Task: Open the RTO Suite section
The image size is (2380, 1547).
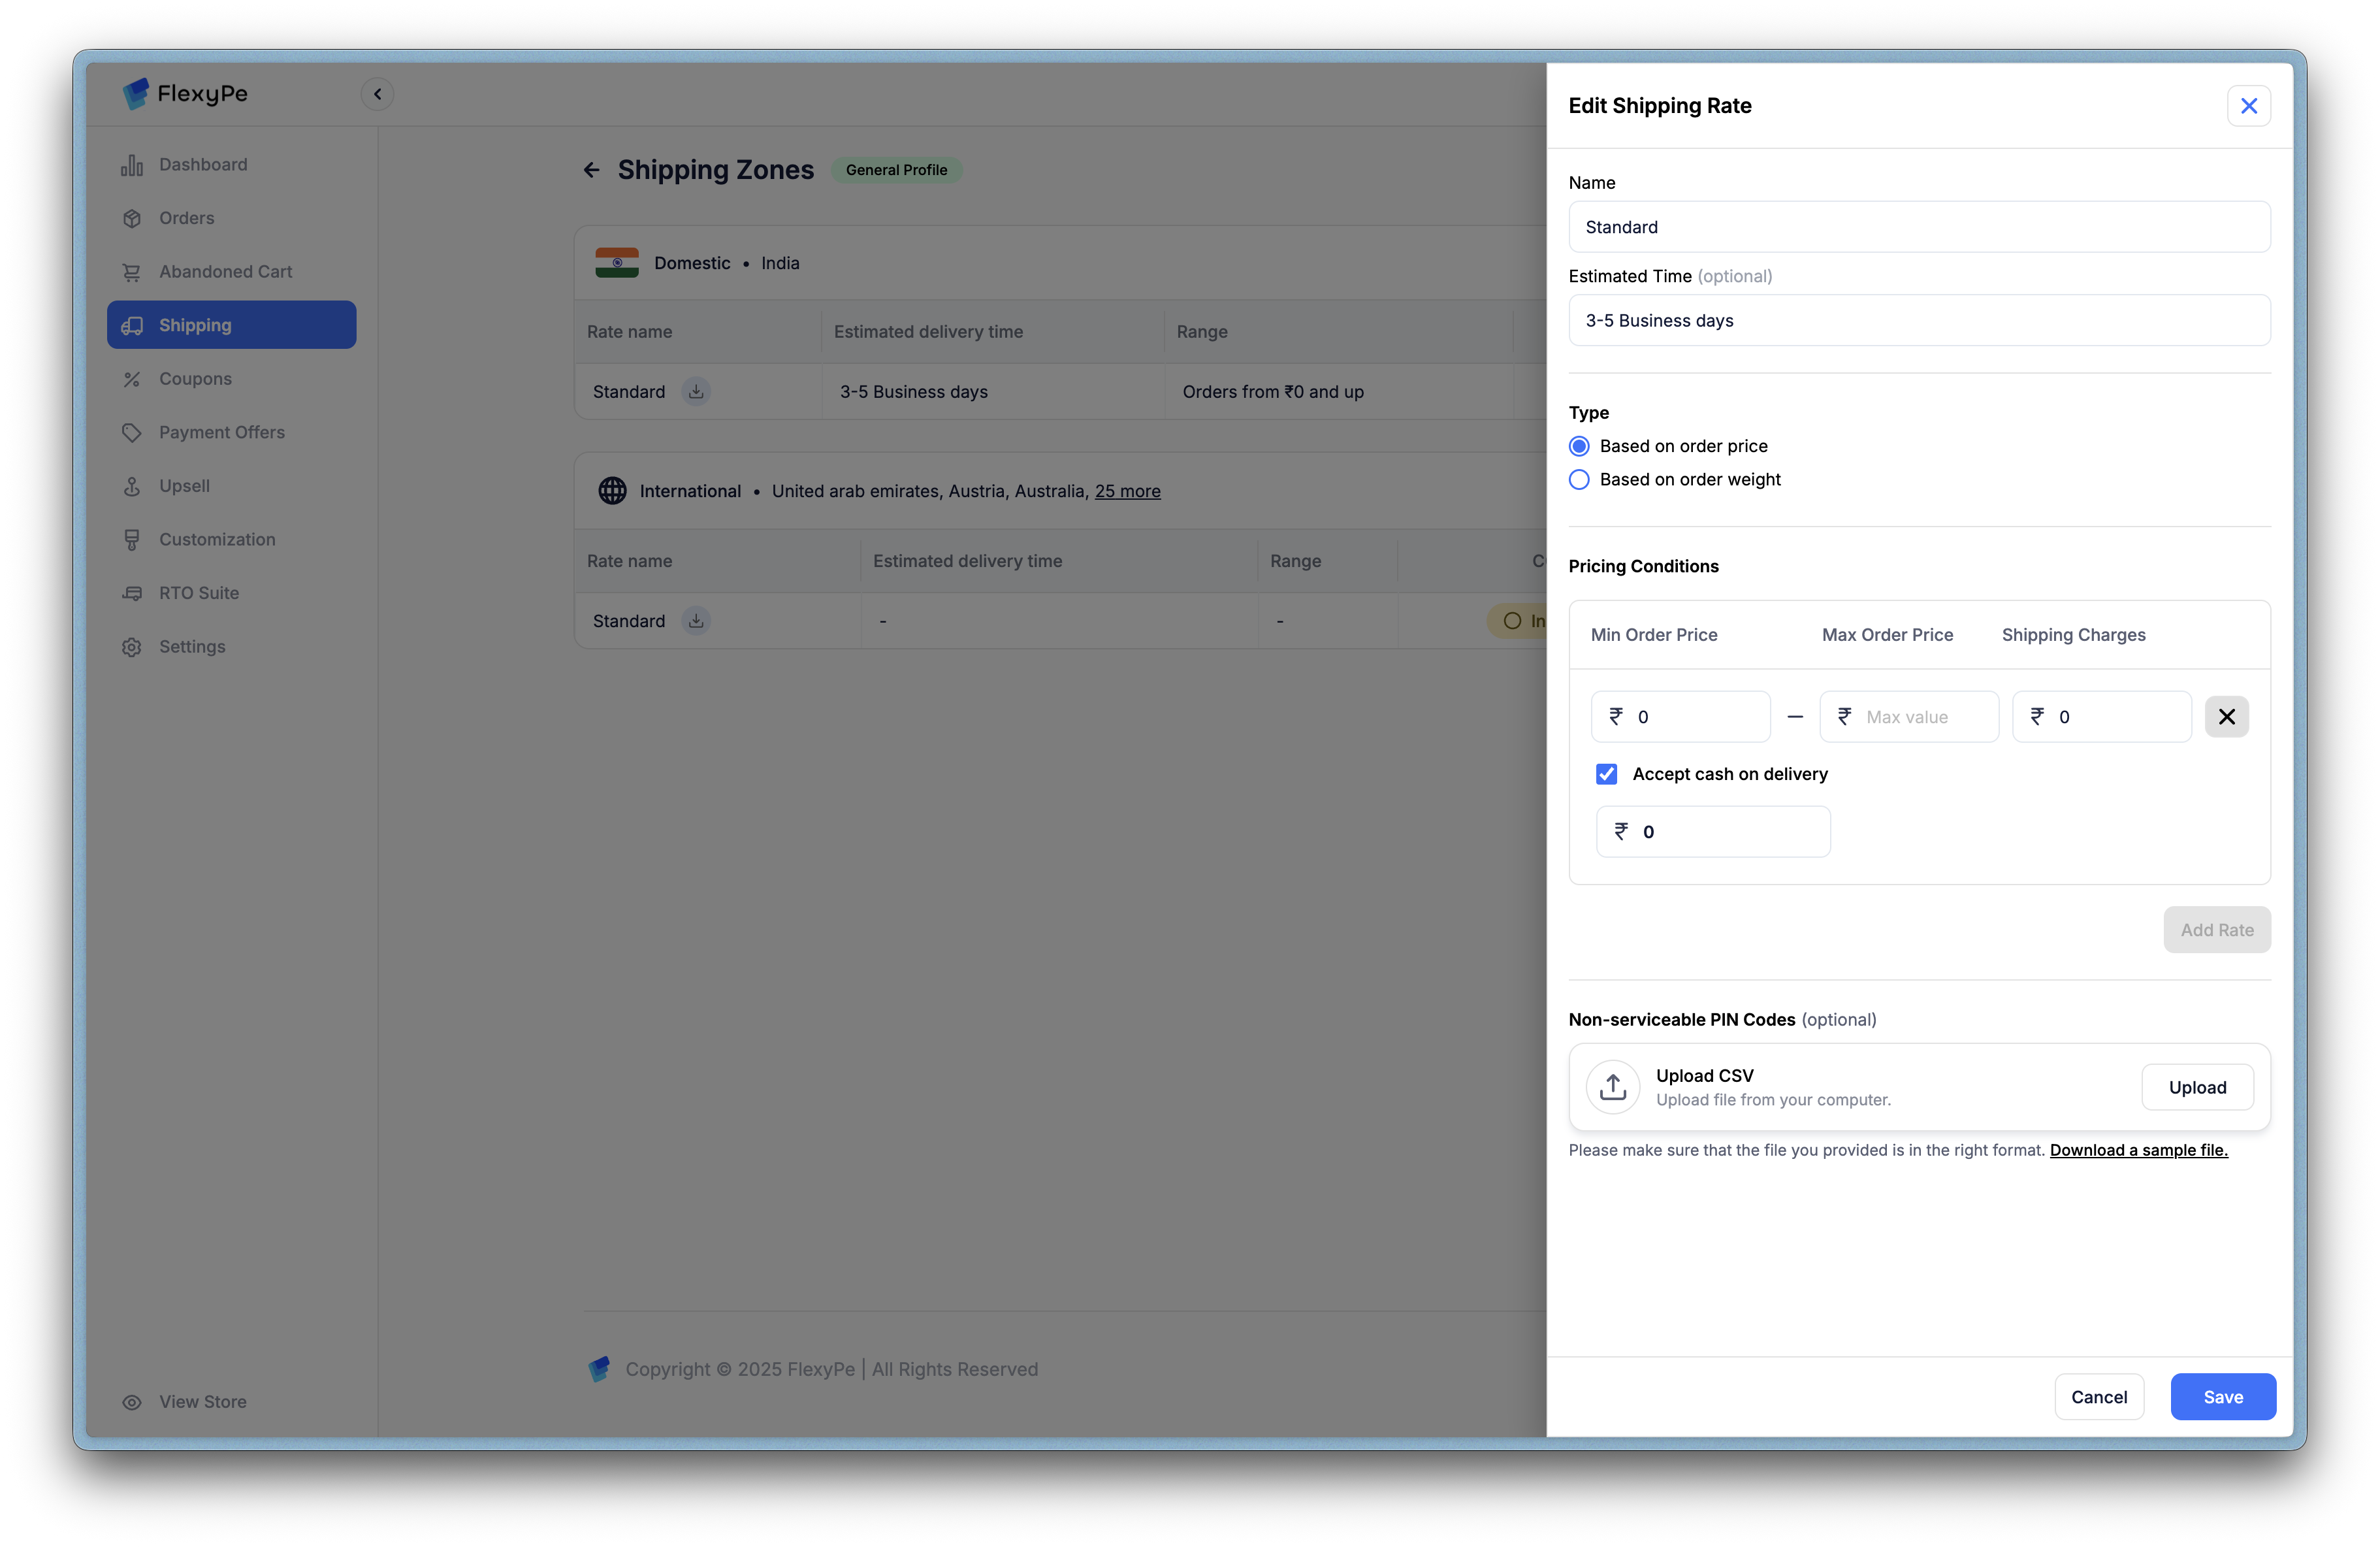Action: click(199, 593)
